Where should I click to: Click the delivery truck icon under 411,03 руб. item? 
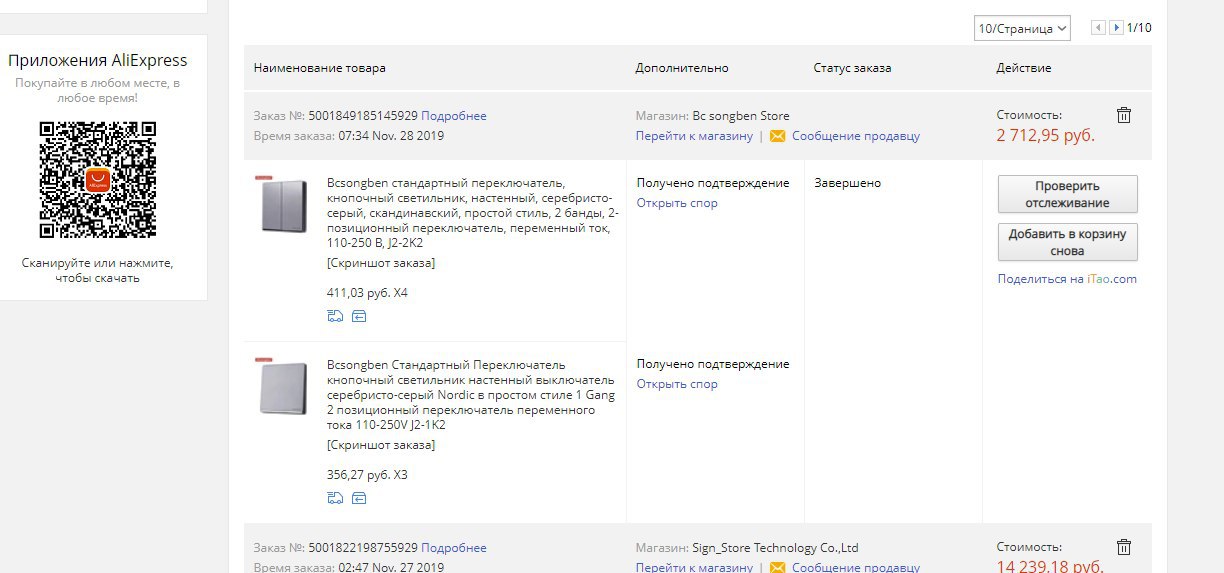(x=335, y=316)
